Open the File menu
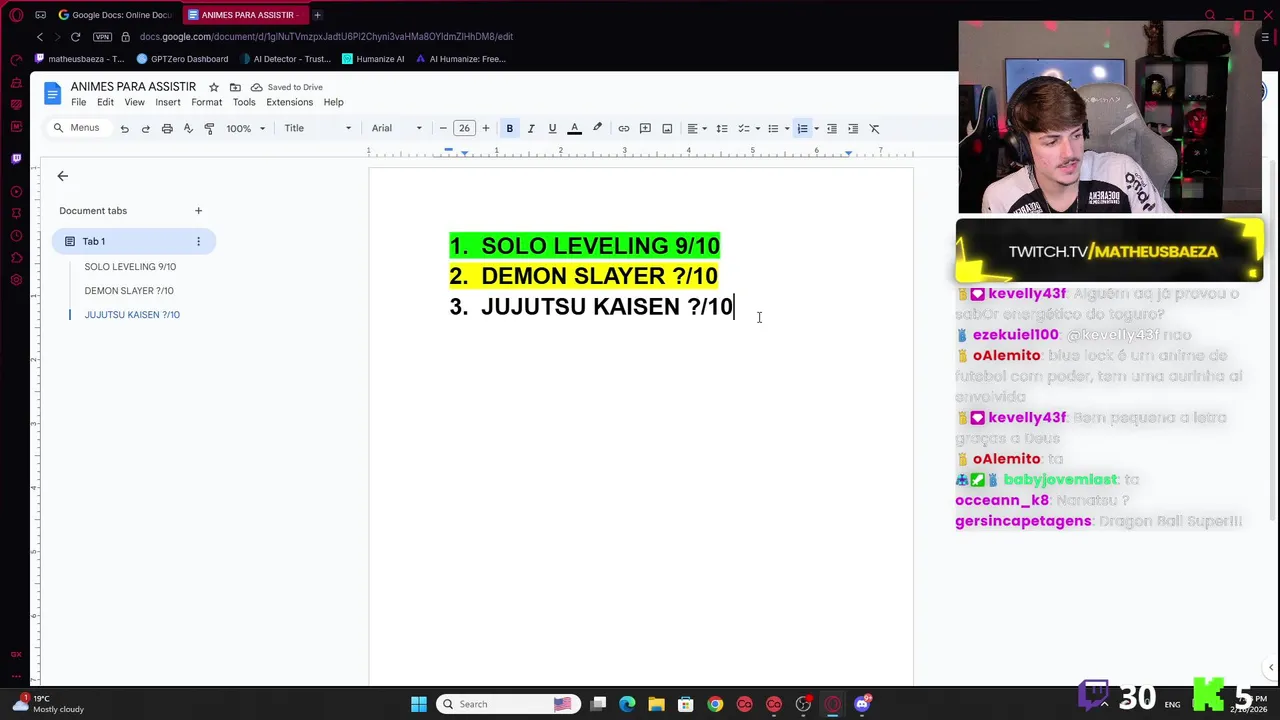The height and width of the screenshot is (720, 1280). (x=78, y=102)
